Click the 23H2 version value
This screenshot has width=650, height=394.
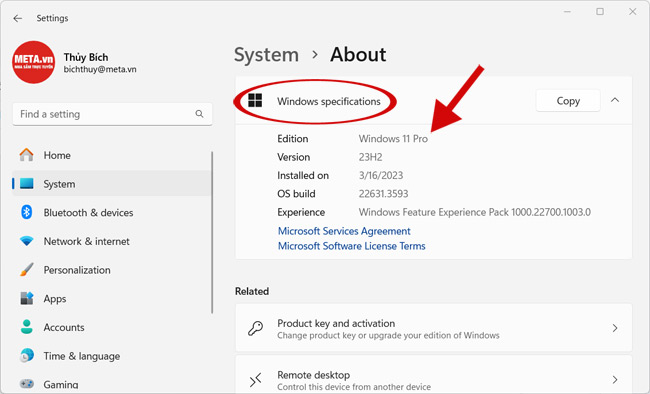(x=370, y=157)
